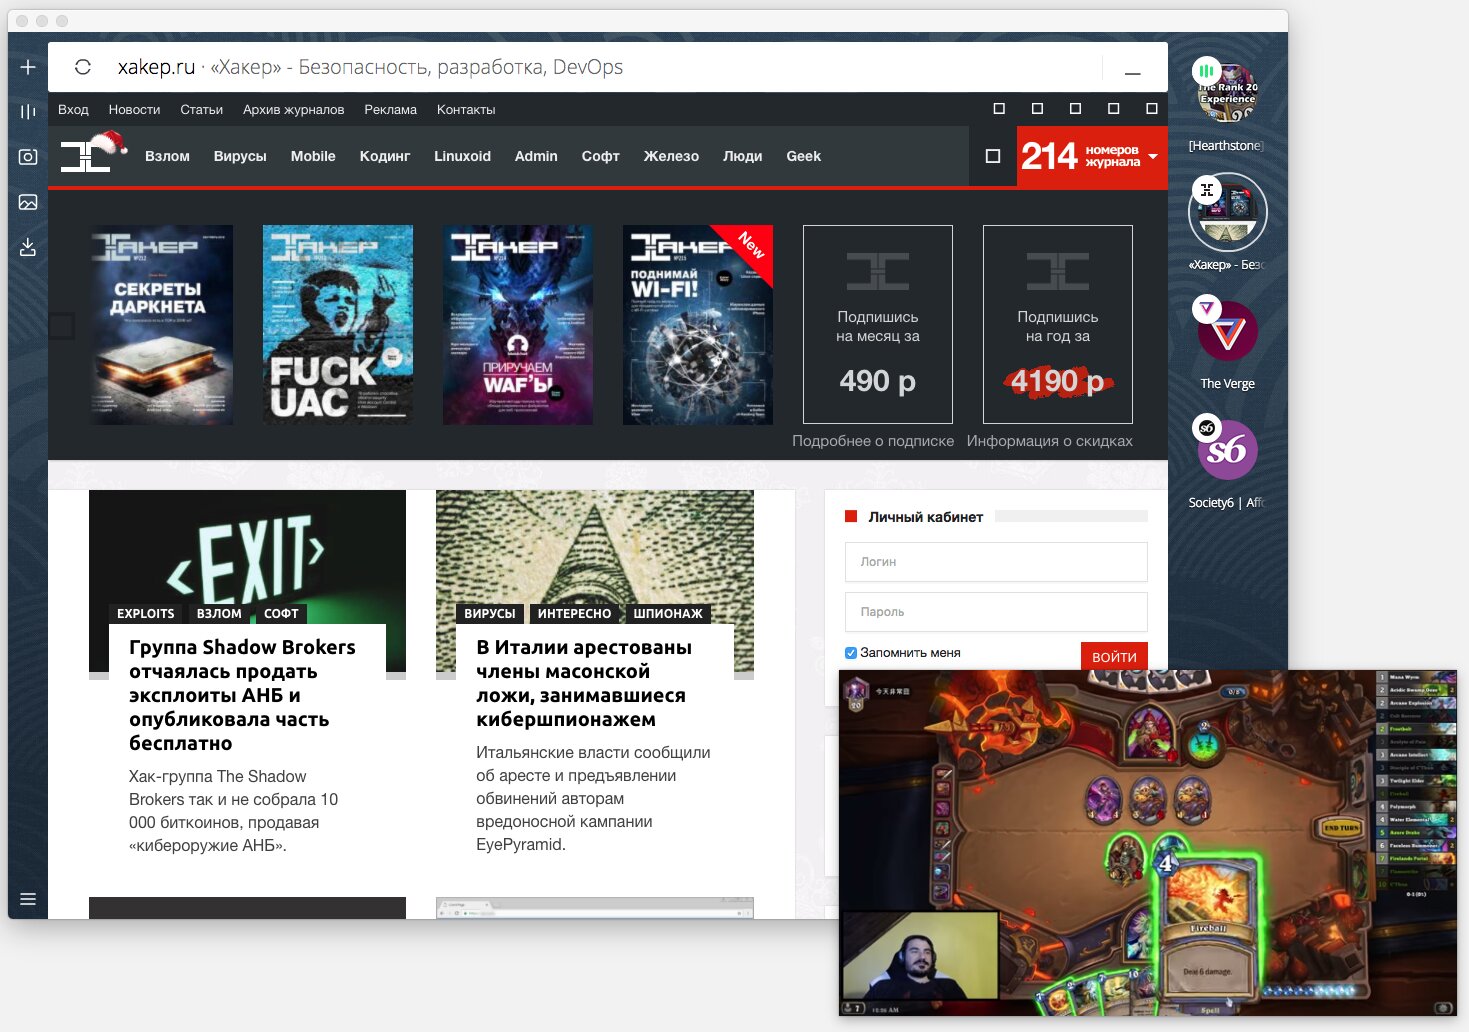This screenshot has height=1032, width=1469.
Task: Click the ИНТЕРЕСНО tag on the Italy article
Action: pyautogui.click(x=574, y=614)
